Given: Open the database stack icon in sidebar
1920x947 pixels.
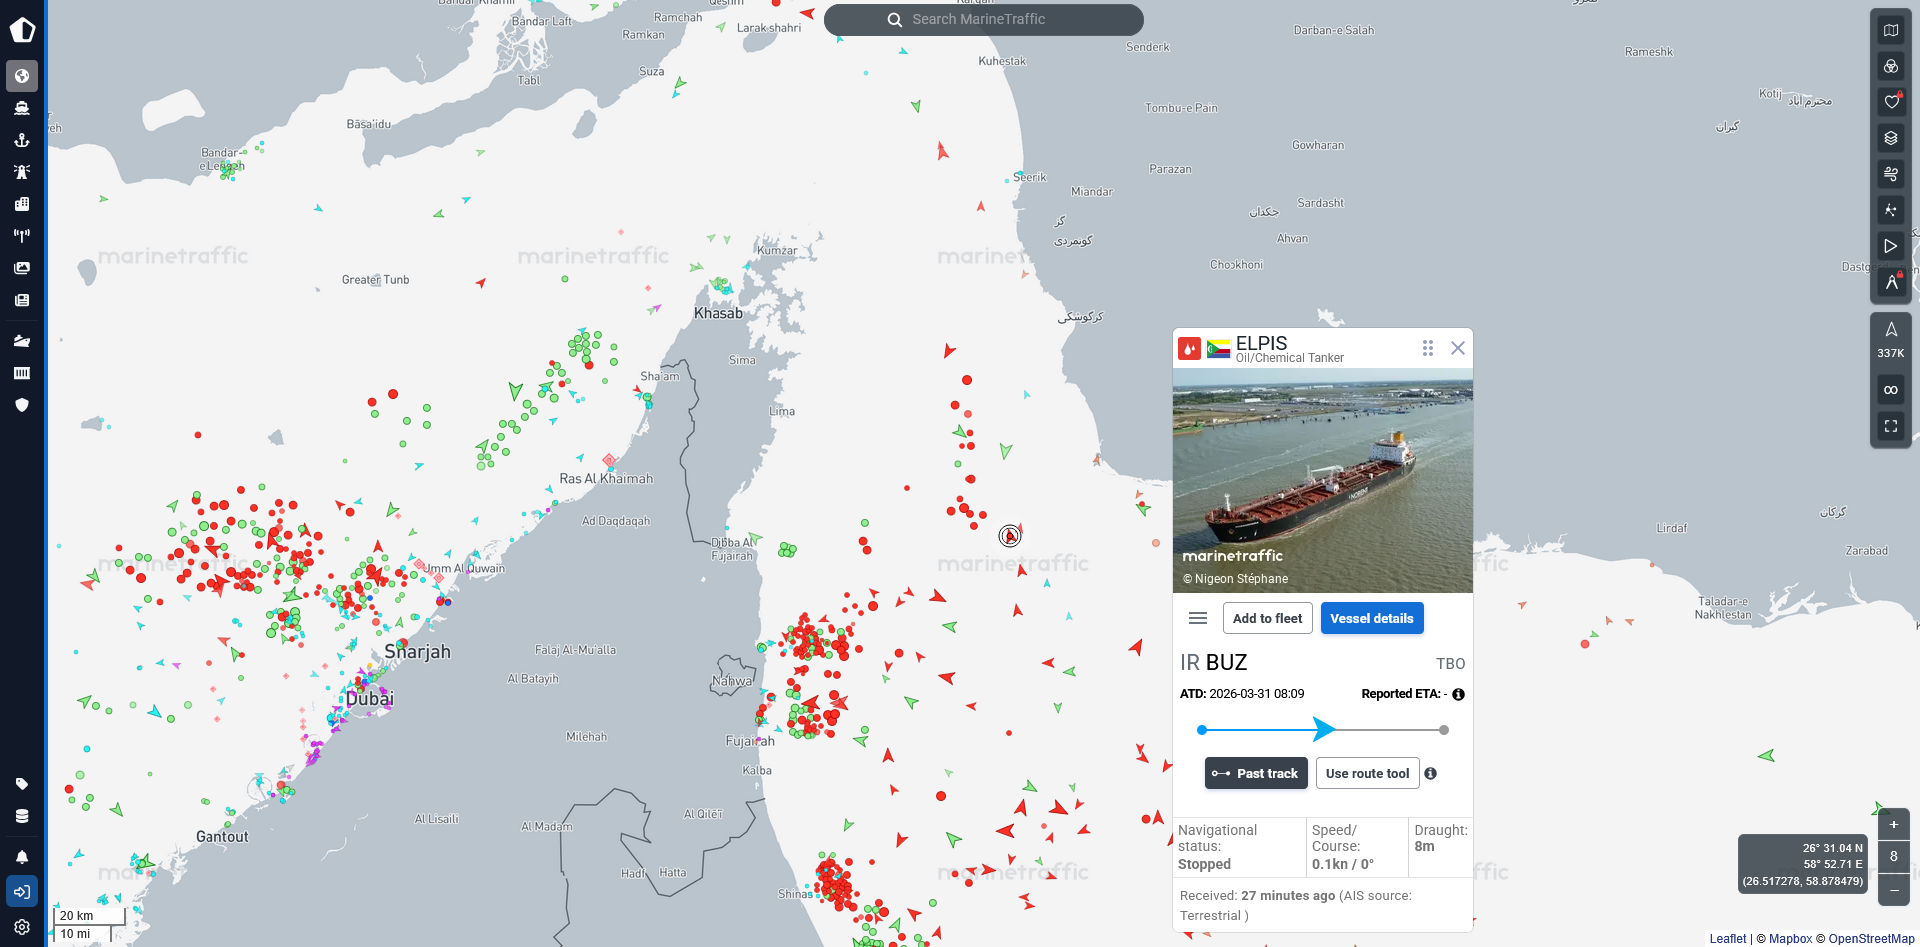Looking at the screenshot, I should click(x=22, y=816).
